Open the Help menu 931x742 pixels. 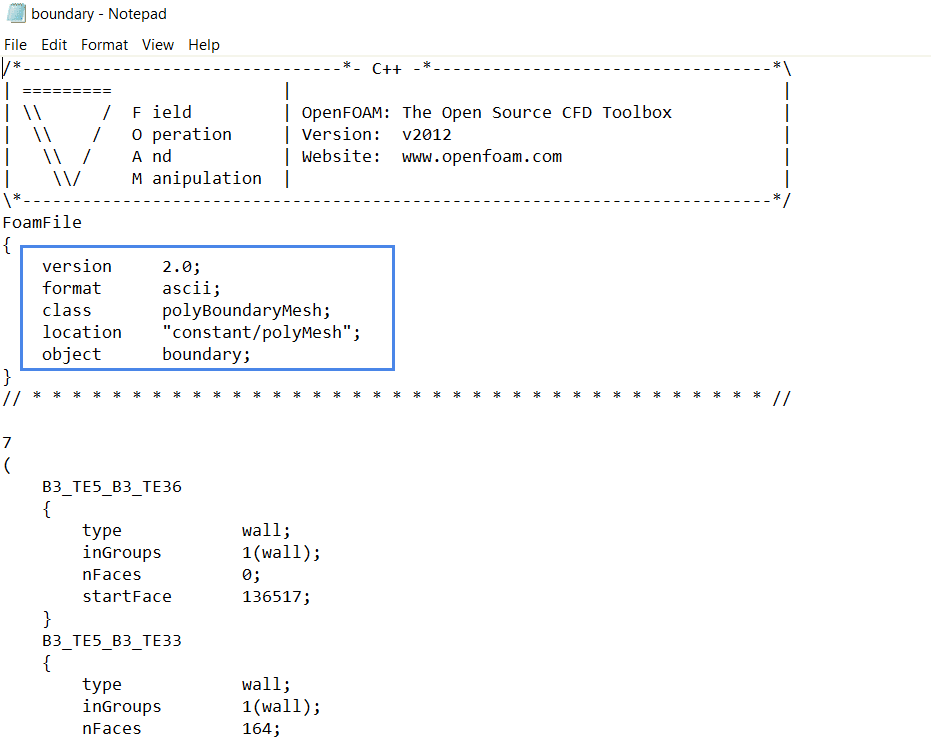tap(204, 45)
